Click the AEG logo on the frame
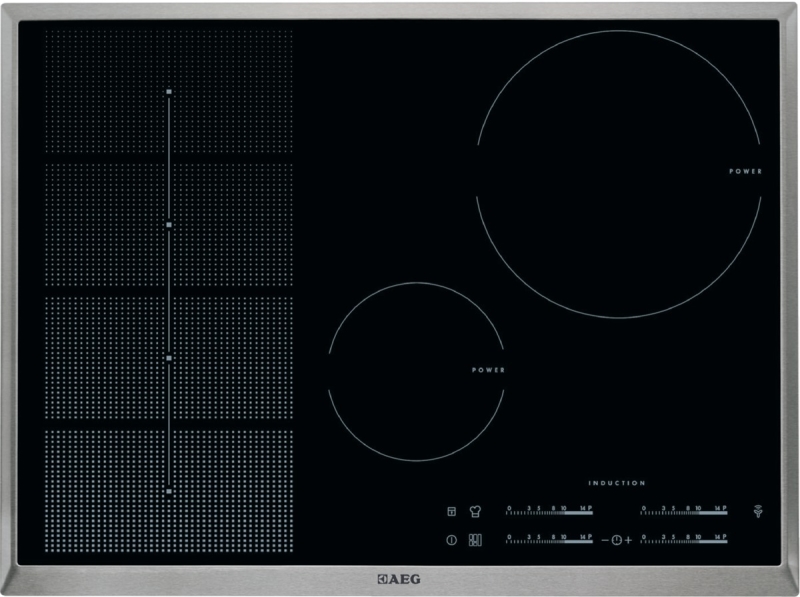The height and width of the screenshot is (597, 800). pos(399,579)
